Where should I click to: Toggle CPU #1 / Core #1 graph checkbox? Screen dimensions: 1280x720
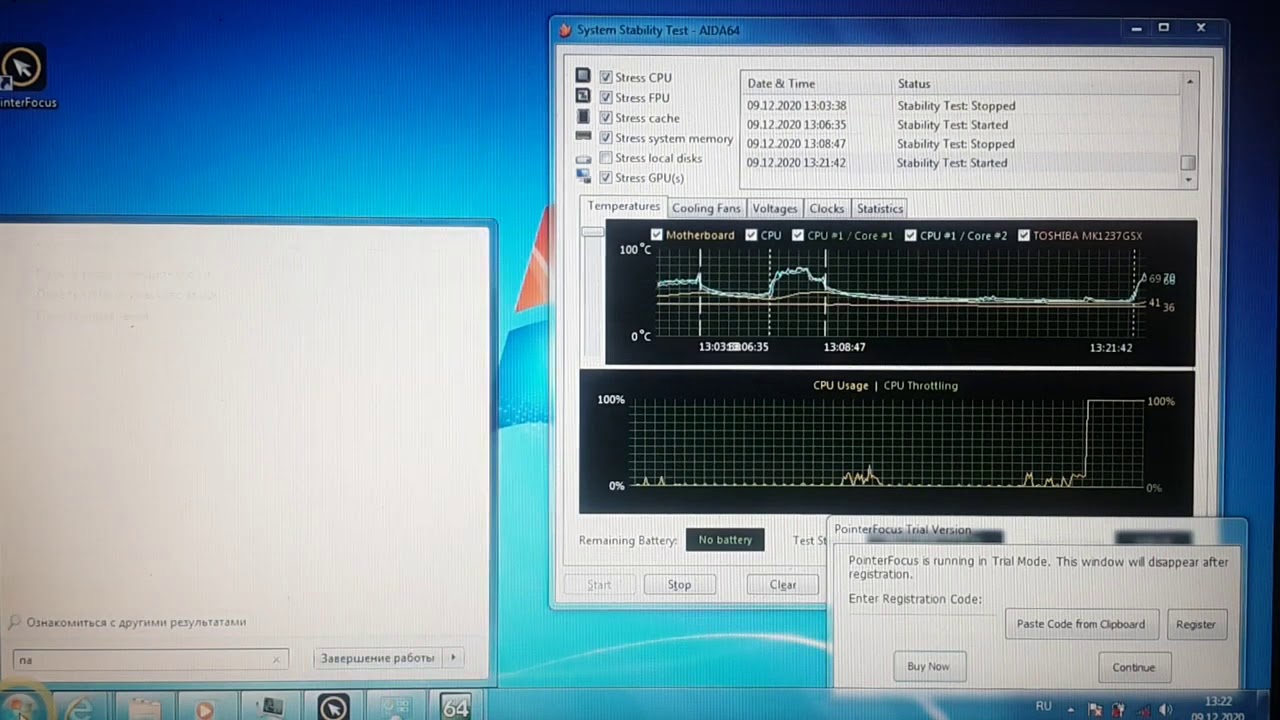(798, 235)
